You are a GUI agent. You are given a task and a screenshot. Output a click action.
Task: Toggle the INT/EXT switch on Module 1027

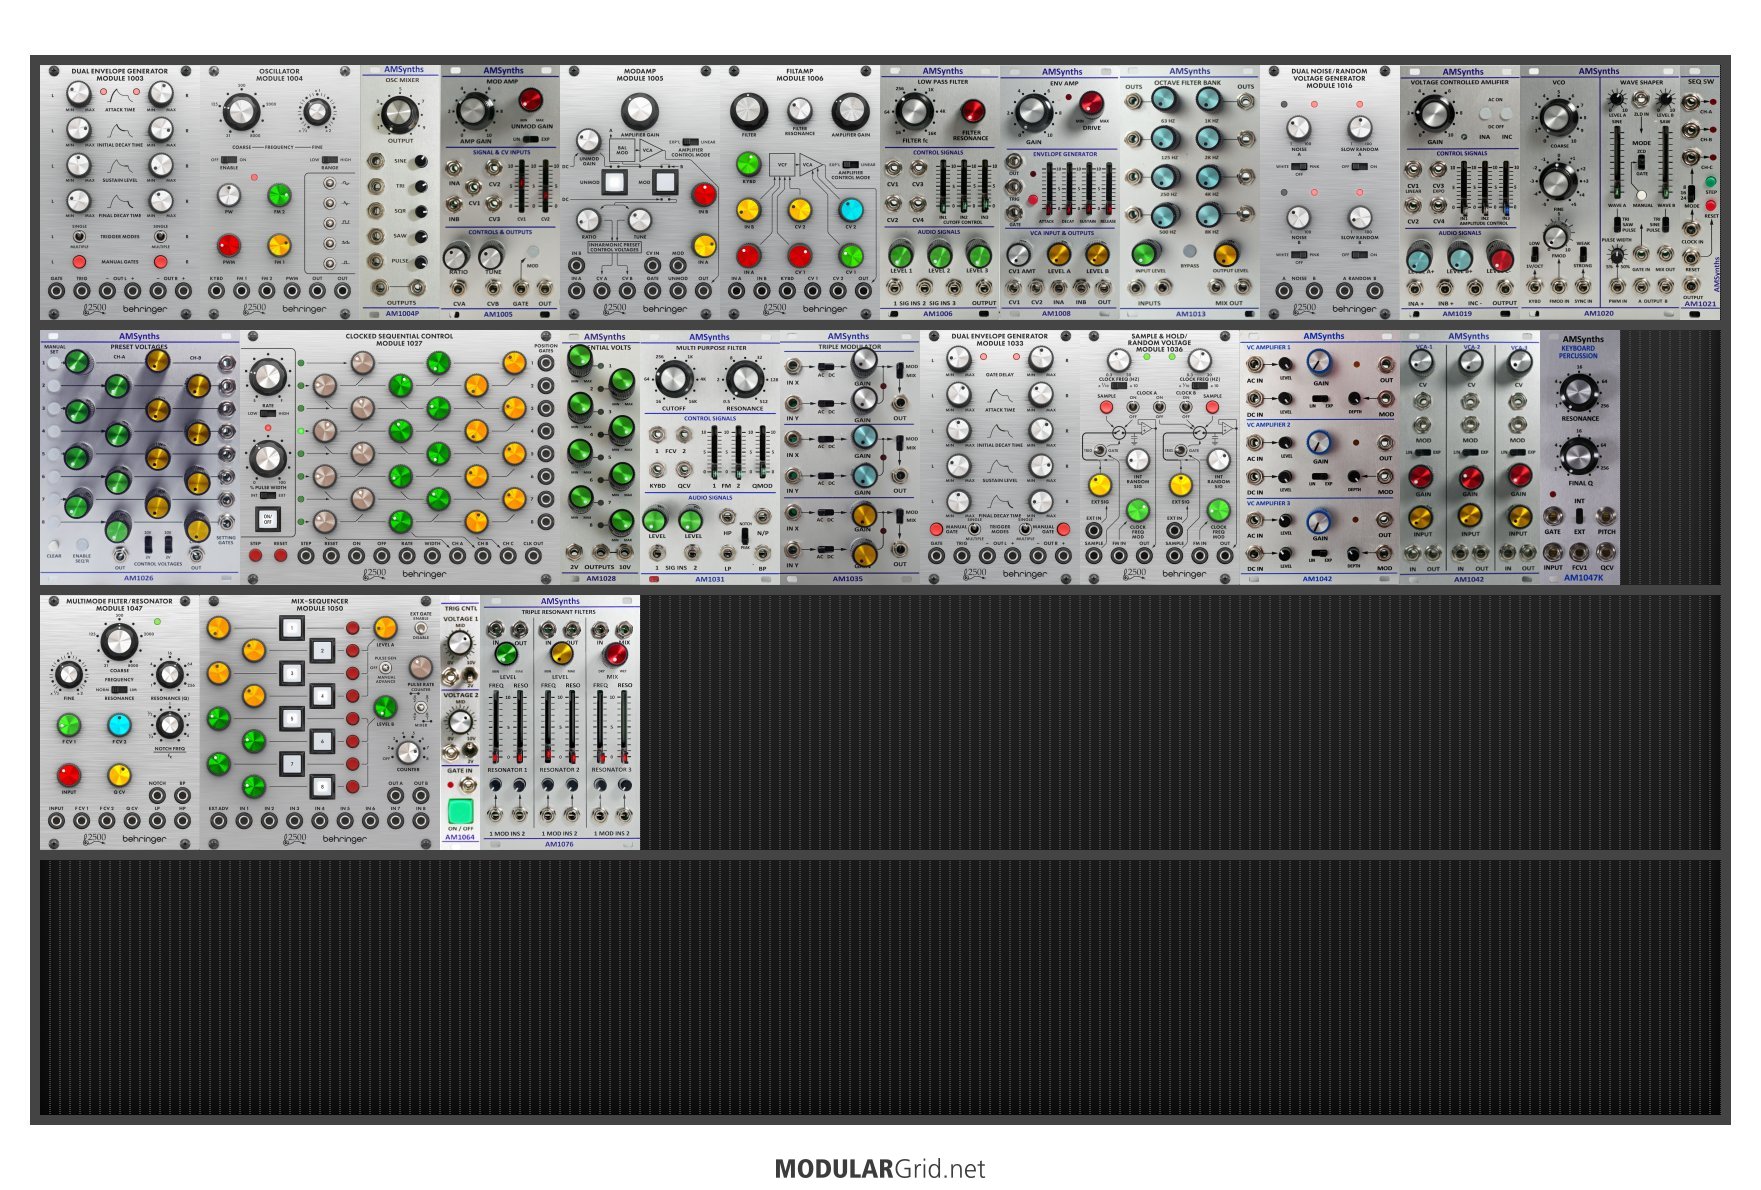click(267, 494)
